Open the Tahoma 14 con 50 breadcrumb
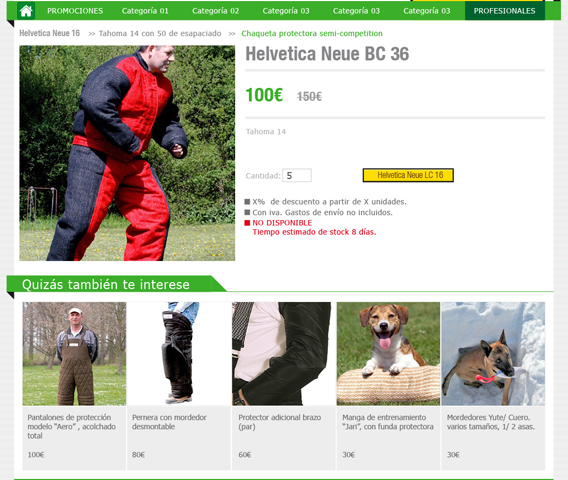Screen dimensions: 568x480 [x=160, y=33]
